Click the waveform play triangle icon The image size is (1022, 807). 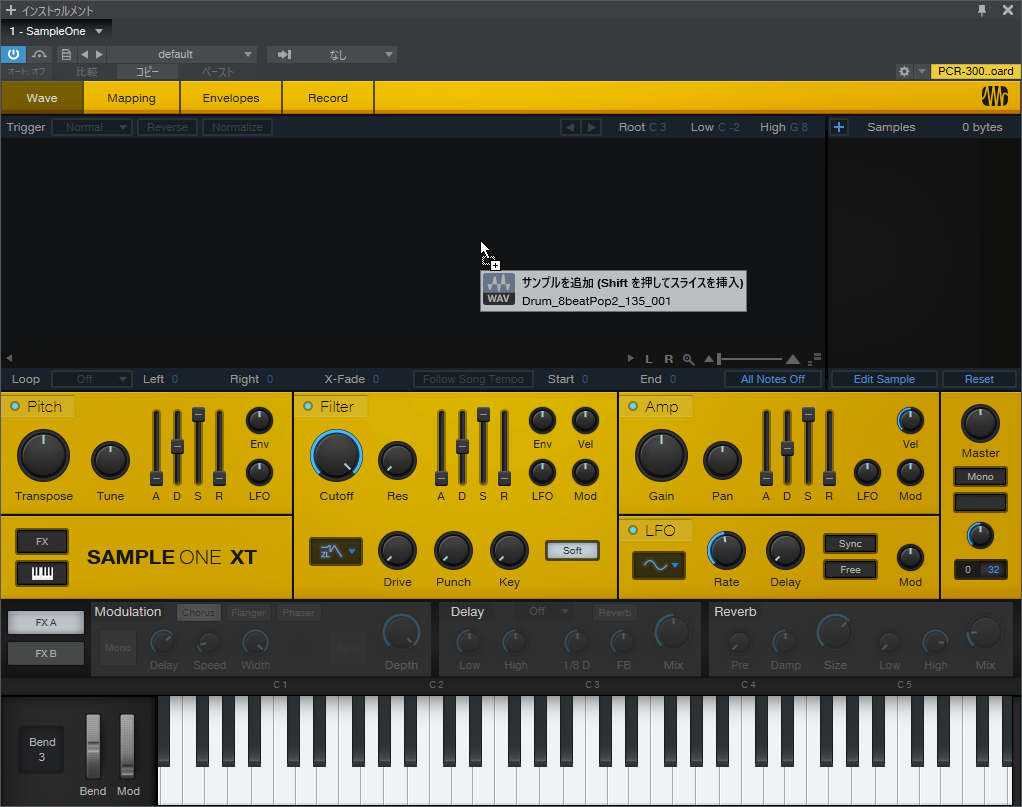pyautogui.click(x=630, y=359)
